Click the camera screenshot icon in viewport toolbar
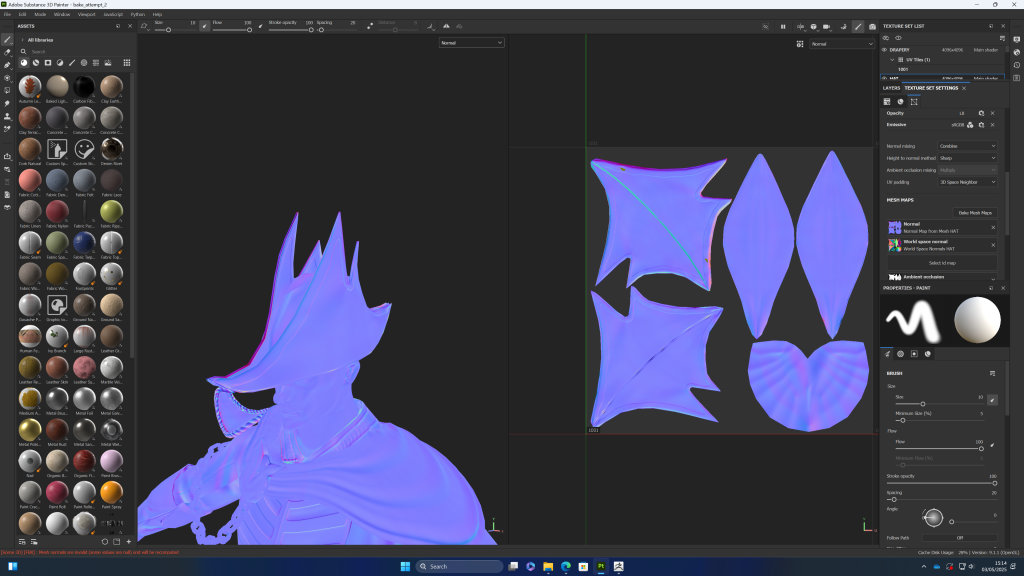This screenshot has height=576, width=1024. (x=873, y=26)
